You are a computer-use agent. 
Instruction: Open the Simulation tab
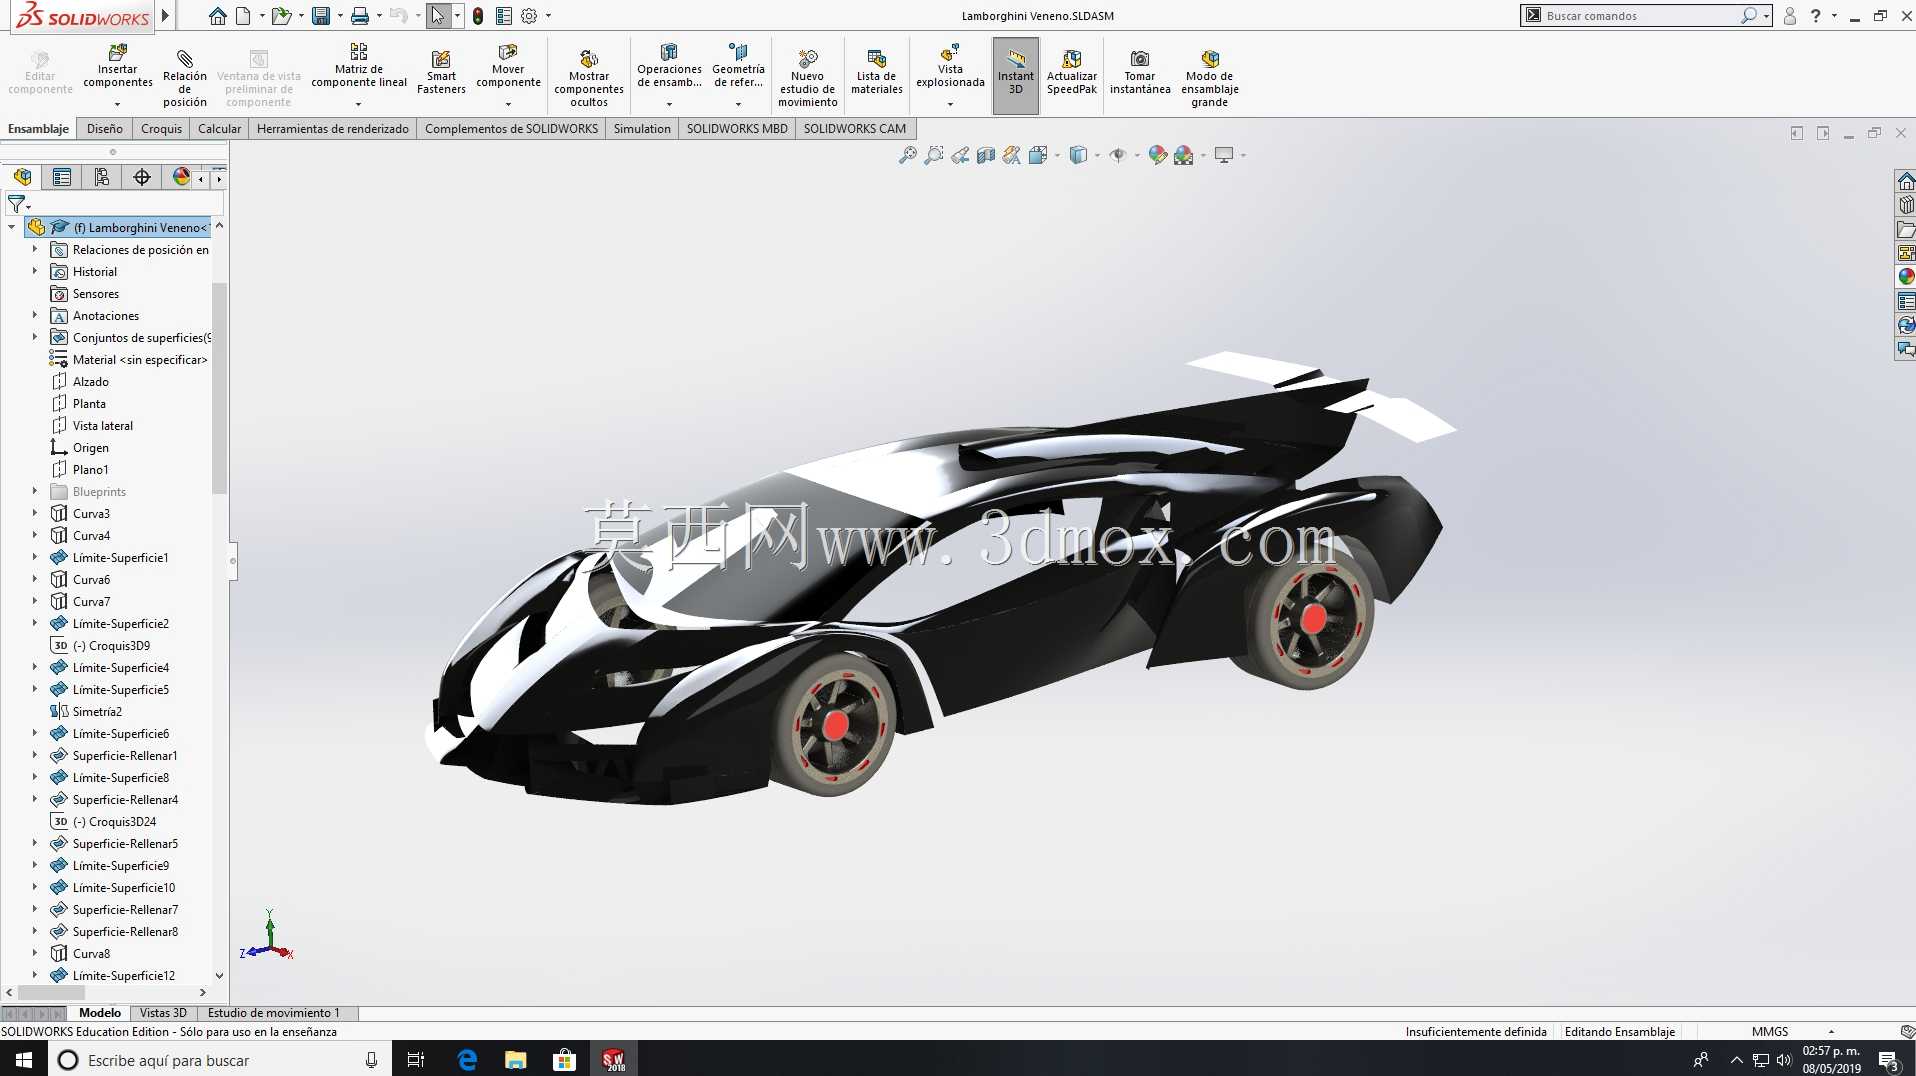pos(642,129)
